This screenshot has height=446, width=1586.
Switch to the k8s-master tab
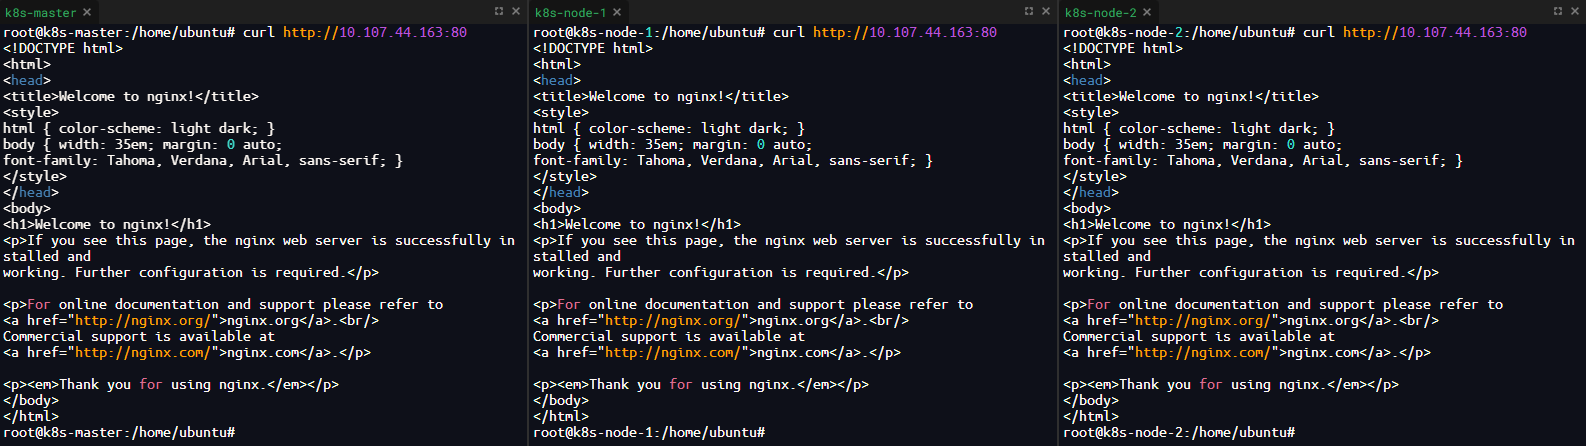[x=40, y=12]
